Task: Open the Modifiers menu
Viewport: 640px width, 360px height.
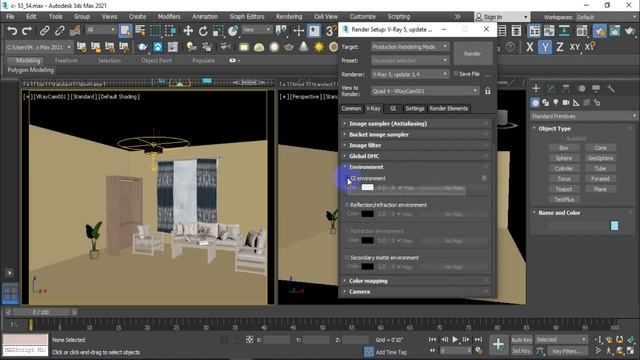Action: pos(169,17)
